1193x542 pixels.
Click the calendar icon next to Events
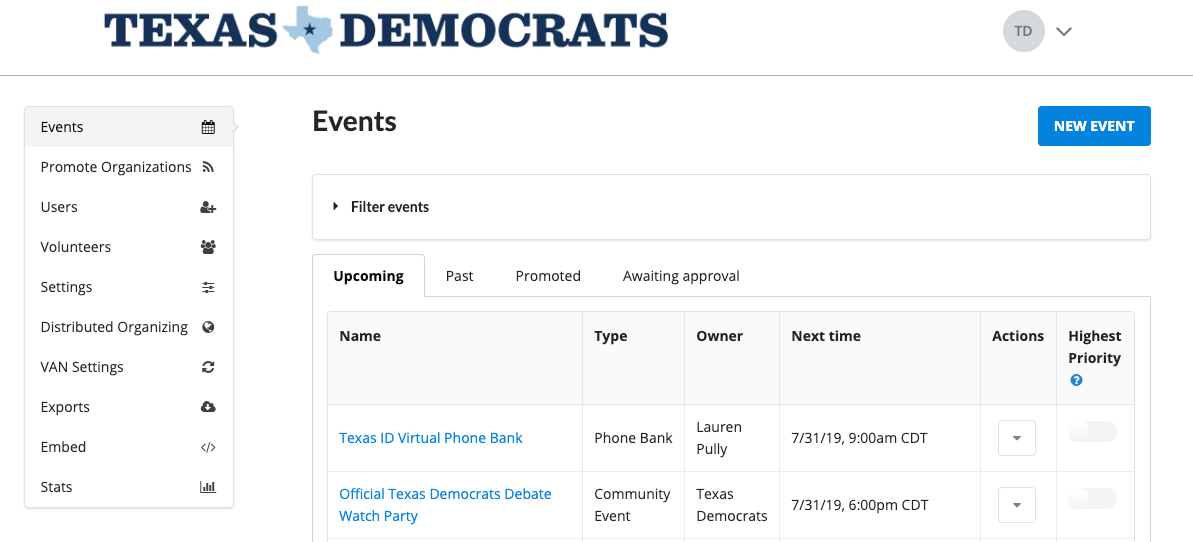(x=208, y=127)
